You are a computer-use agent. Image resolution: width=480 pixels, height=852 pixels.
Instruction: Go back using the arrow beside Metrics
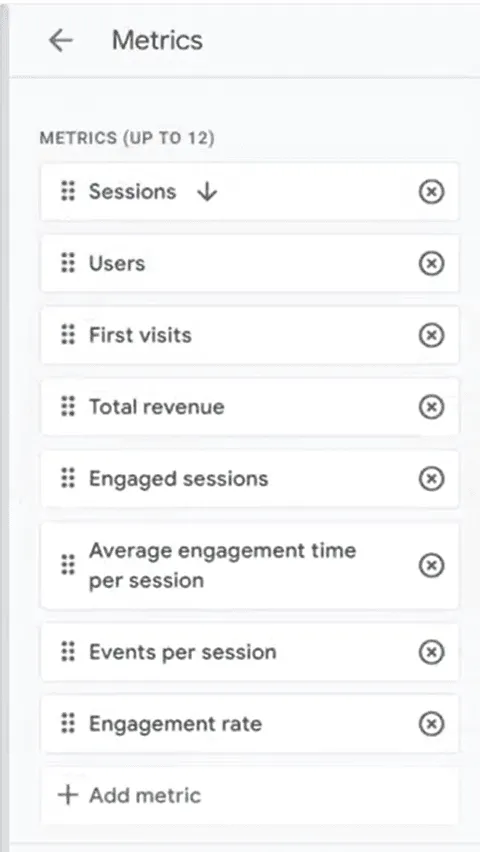pos(60,40)
